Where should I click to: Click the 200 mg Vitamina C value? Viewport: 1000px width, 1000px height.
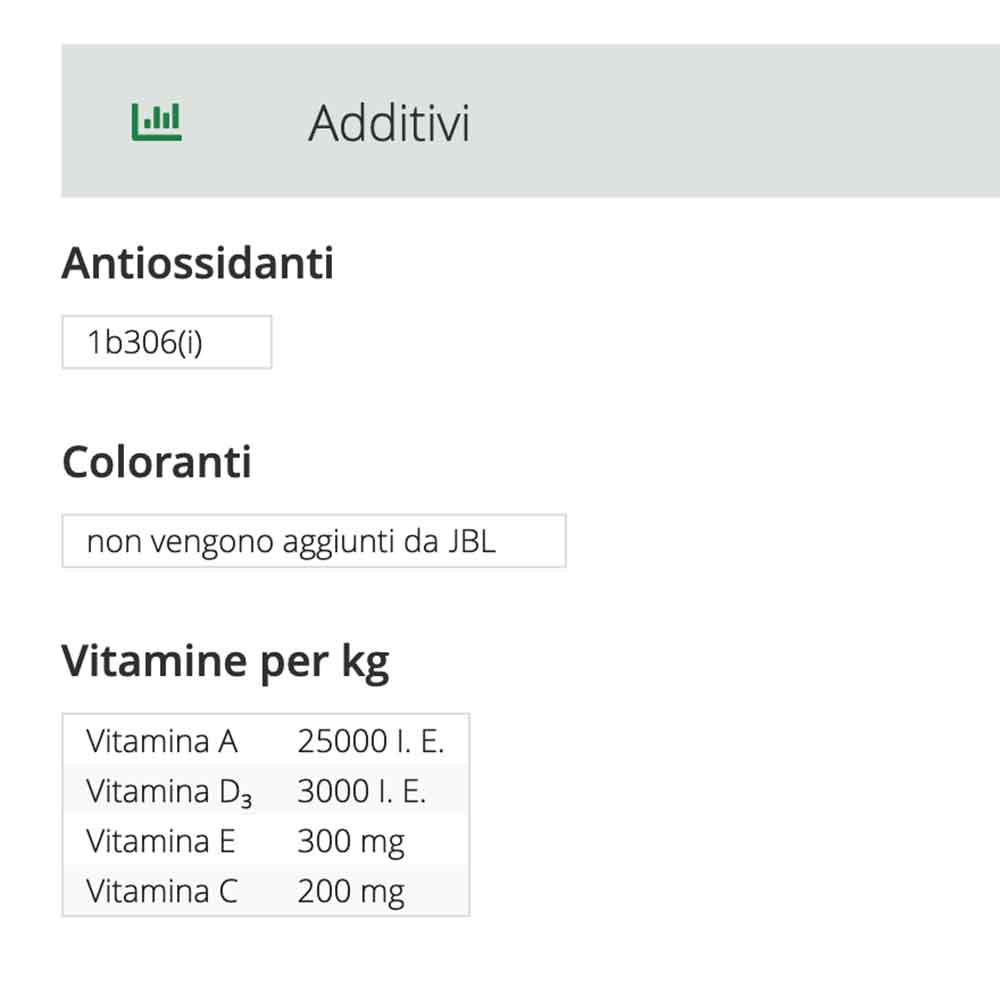pos(350,890)
